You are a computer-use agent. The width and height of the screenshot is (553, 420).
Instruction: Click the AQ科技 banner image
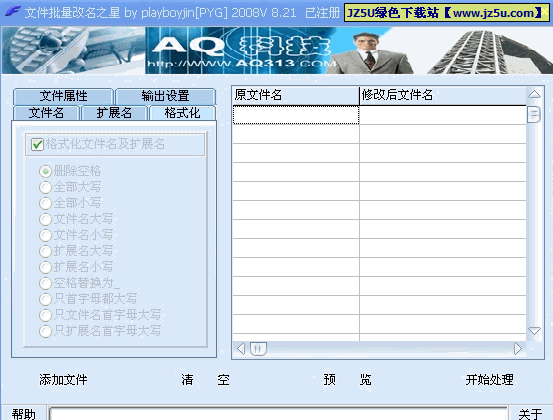(x=277, y=50)
